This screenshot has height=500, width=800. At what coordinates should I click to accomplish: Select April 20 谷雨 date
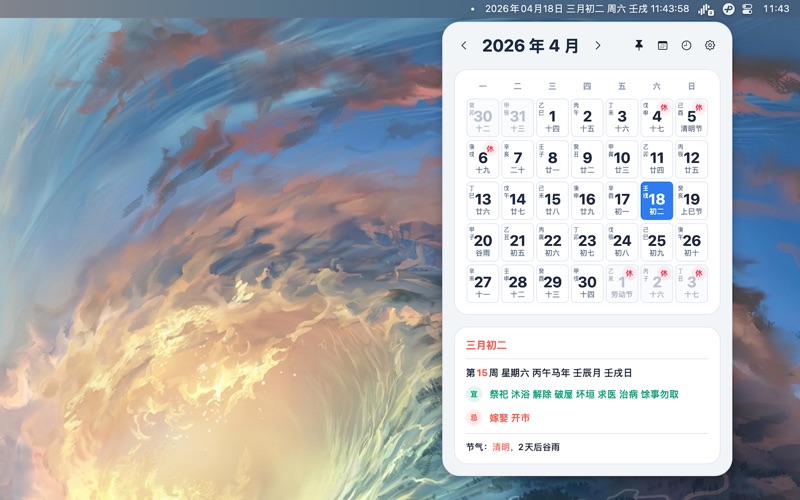(x=483, y=242)
